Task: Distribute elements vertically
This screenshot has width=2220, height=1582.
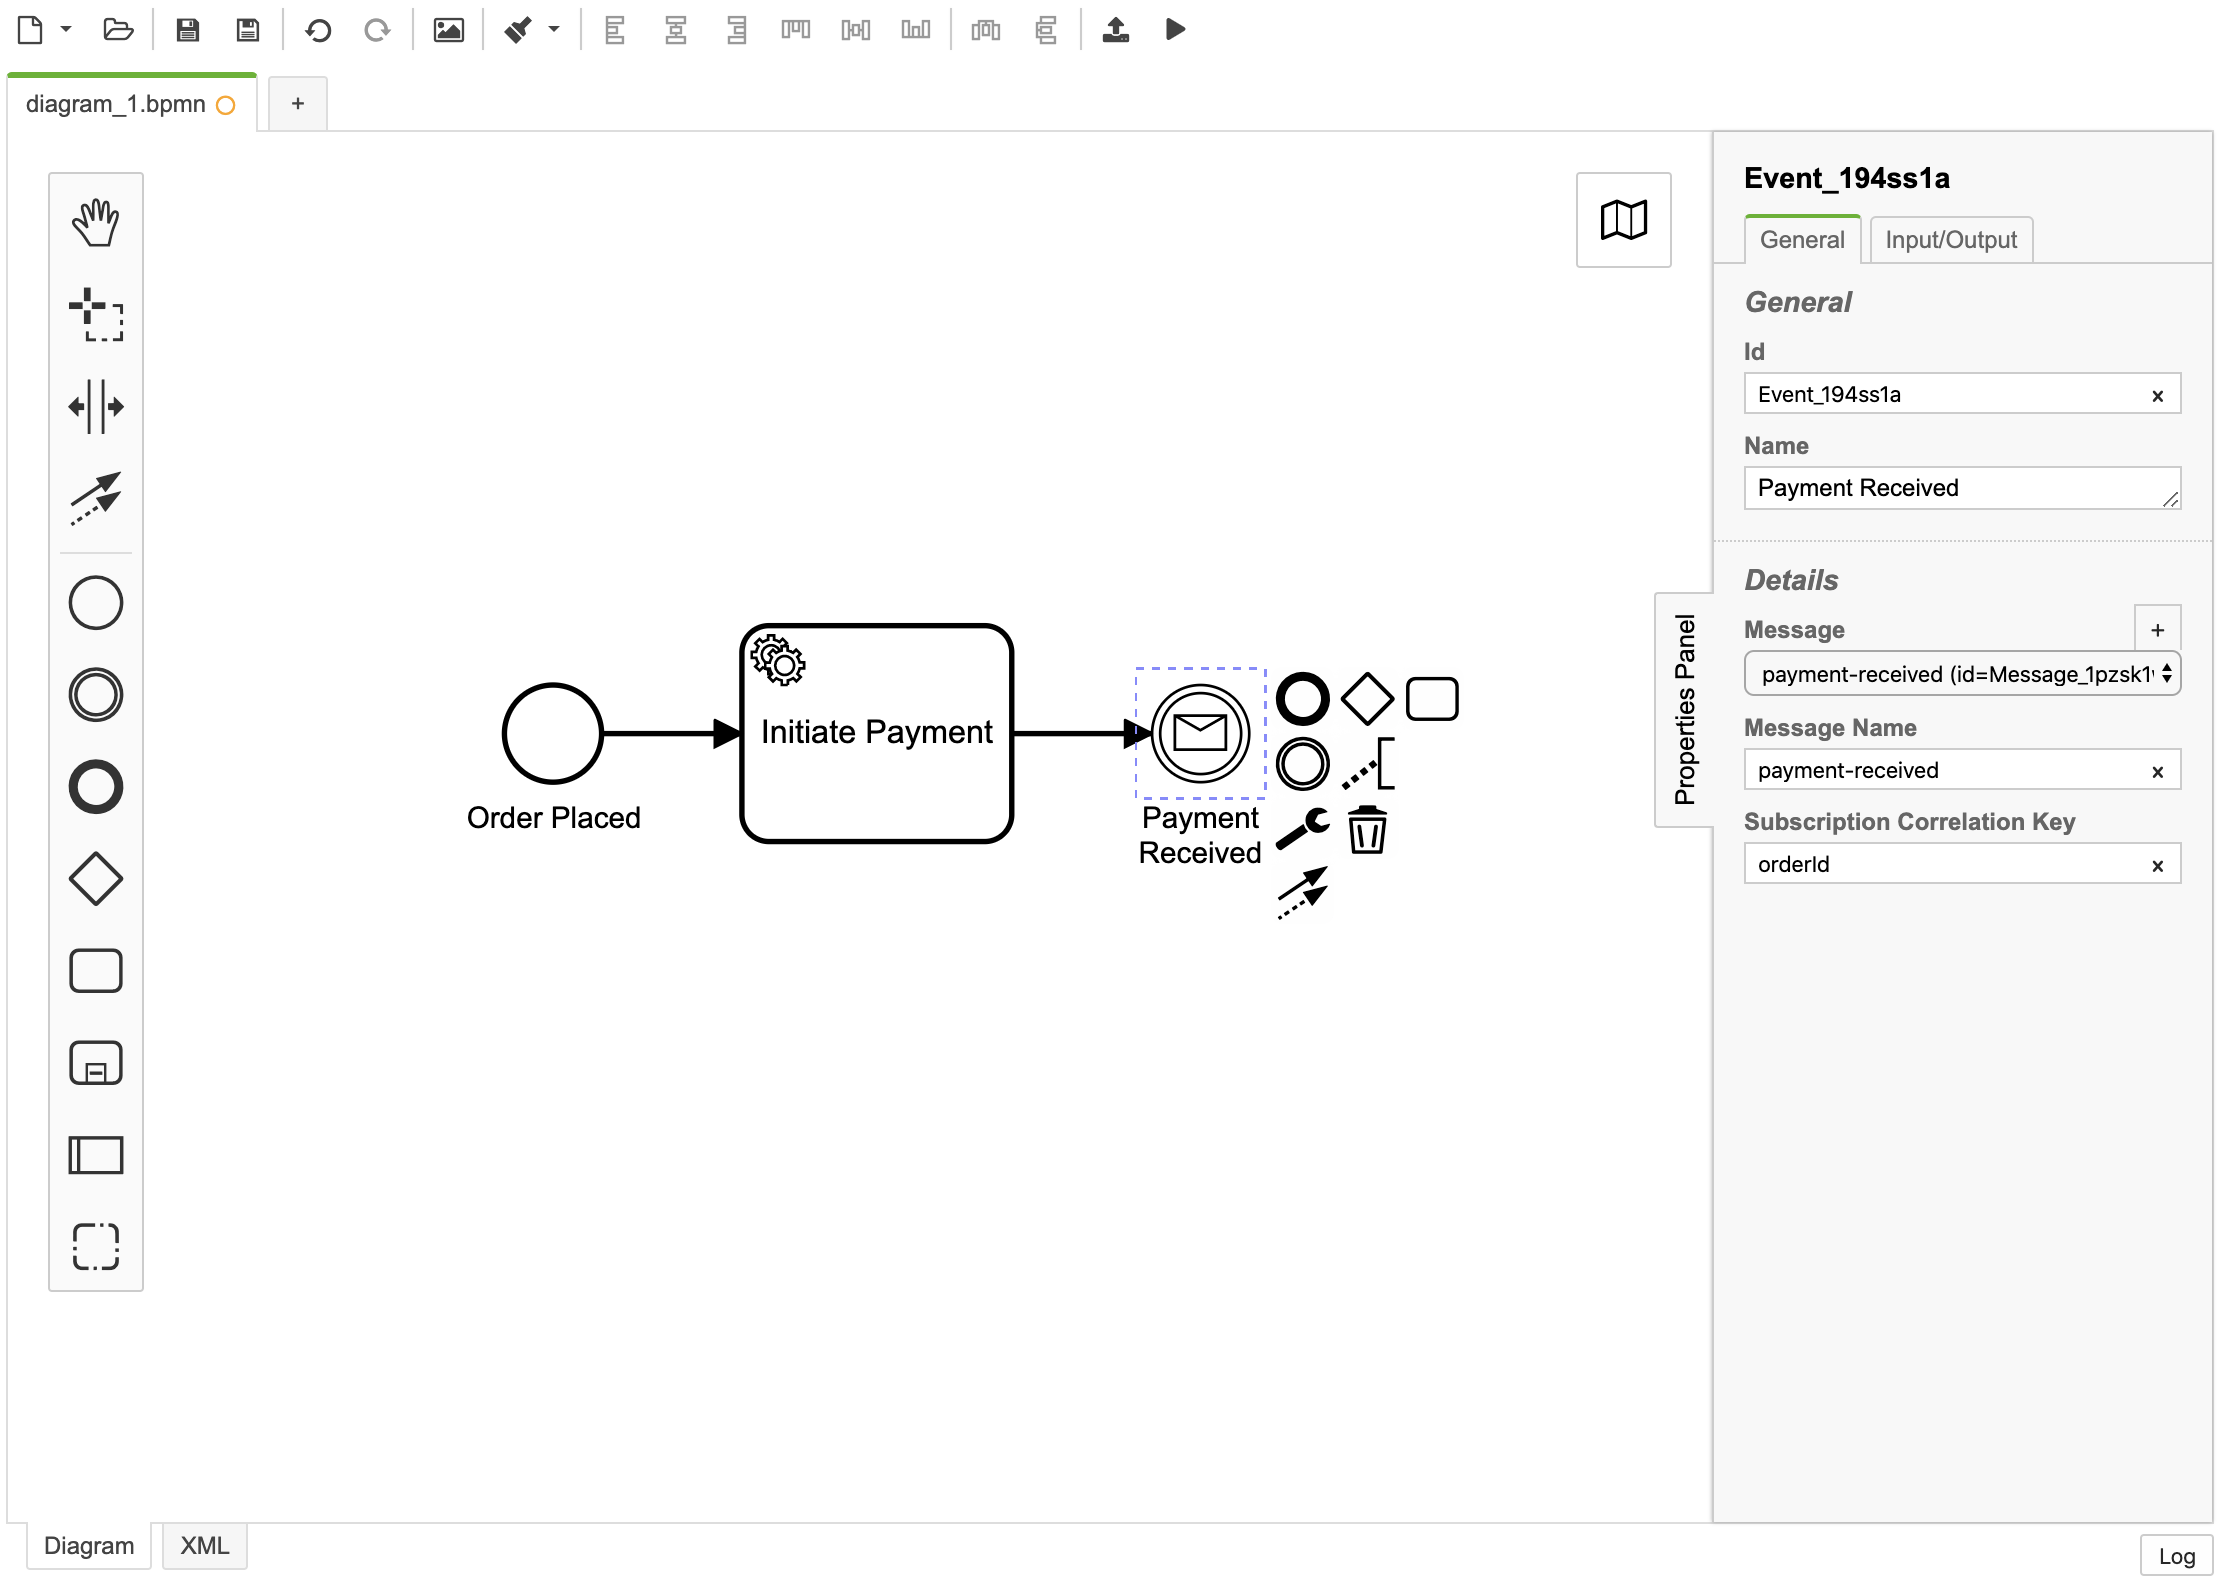Action: click(x=1046, y=30)
